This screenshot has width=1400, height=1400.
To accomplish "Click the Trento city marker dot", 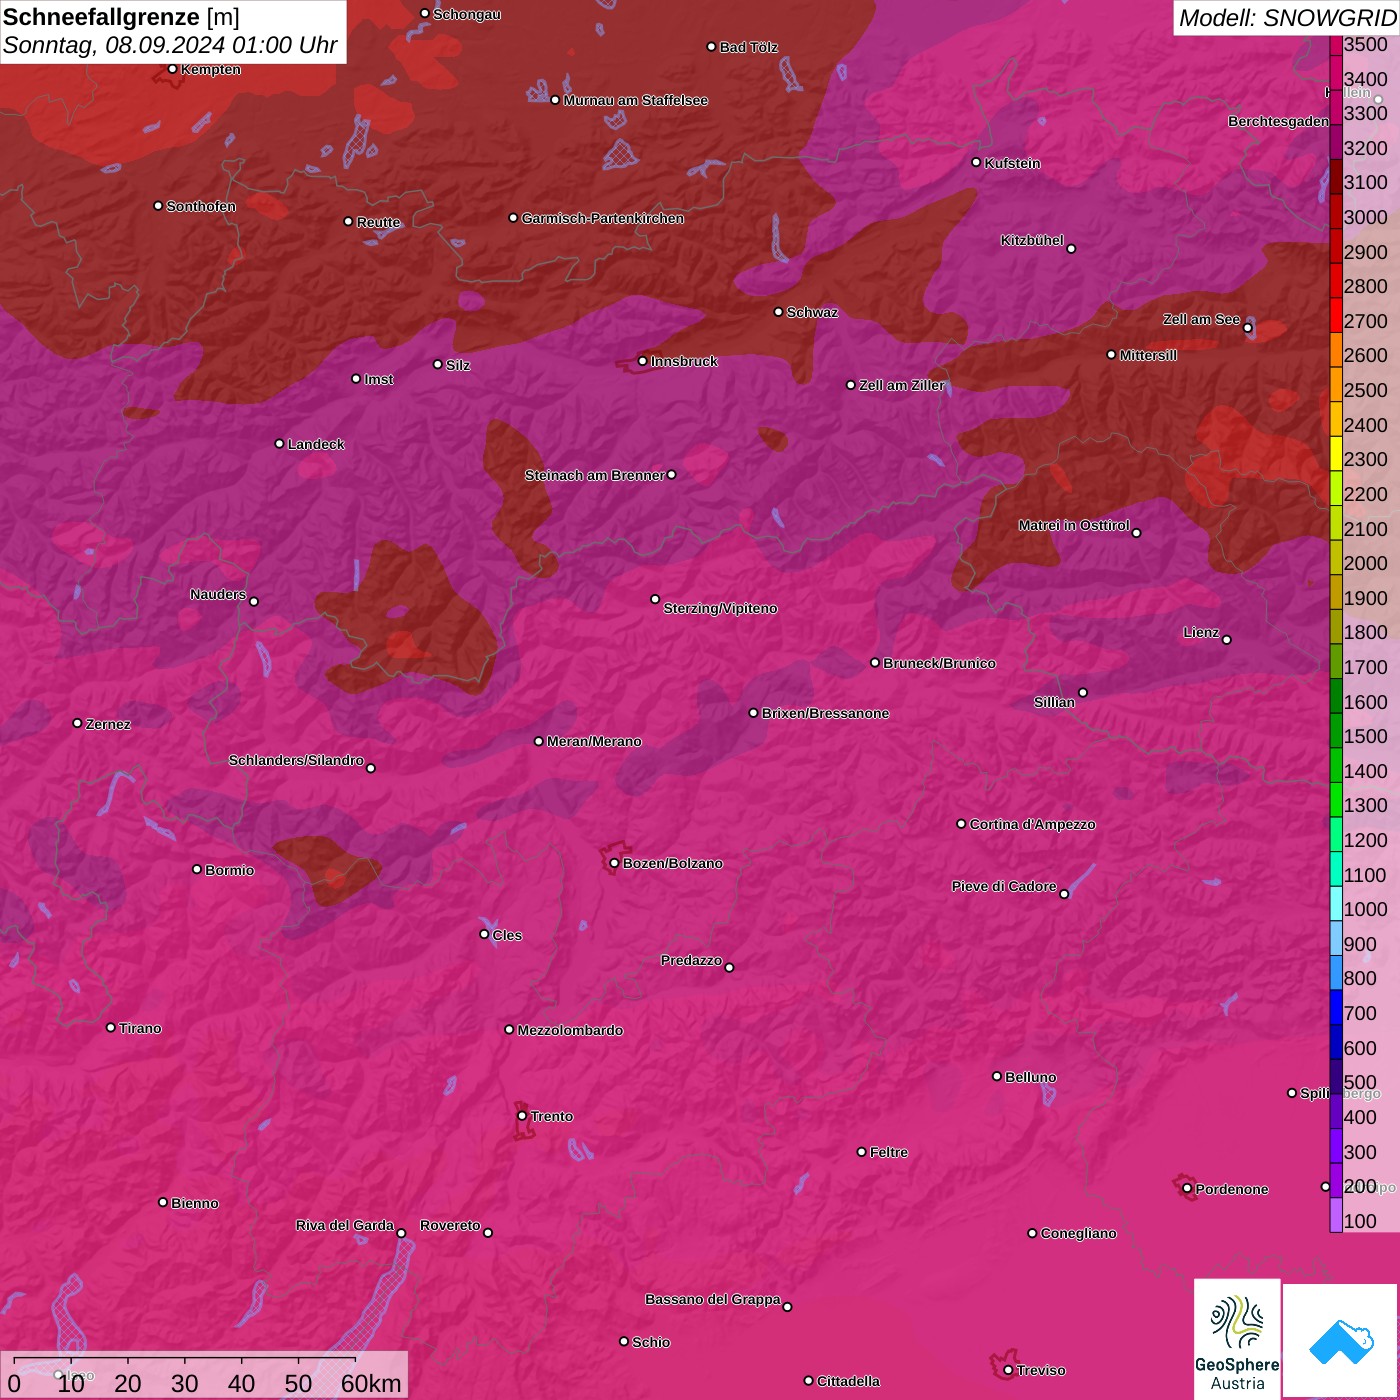I will click(x=522, y=1116).
